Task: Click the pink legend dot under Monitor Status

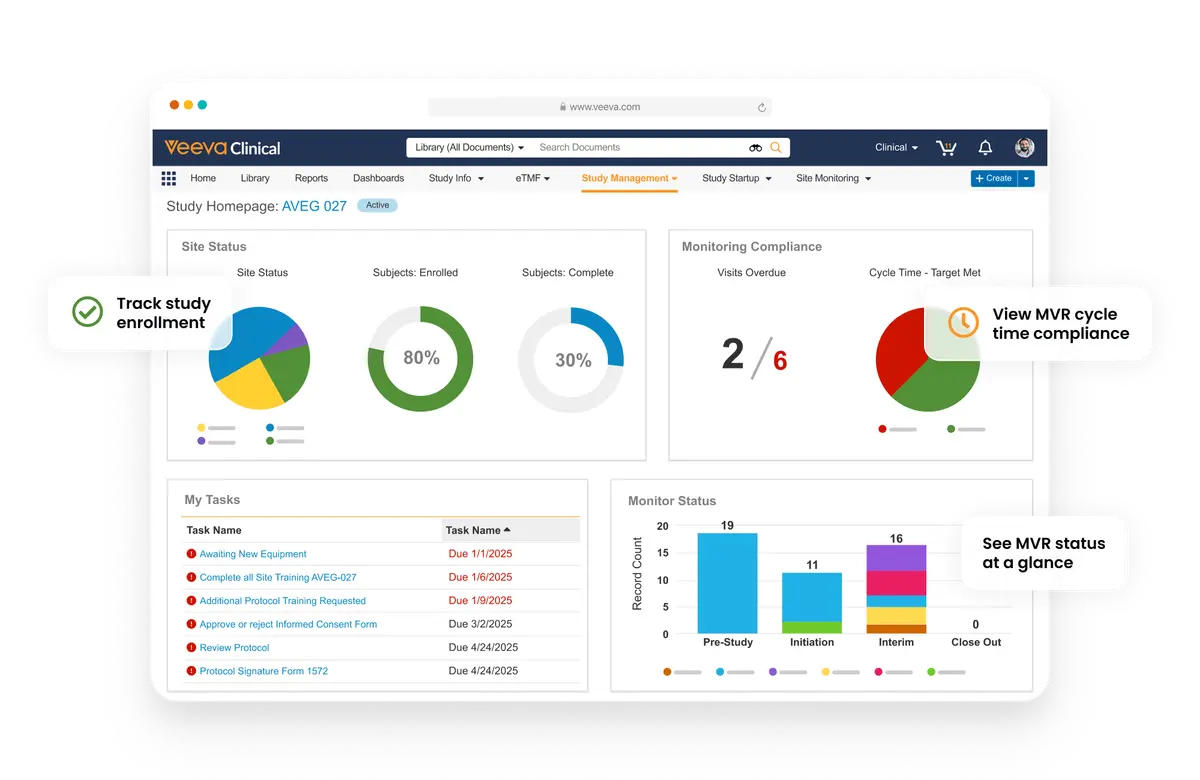Action: (879, 672)
